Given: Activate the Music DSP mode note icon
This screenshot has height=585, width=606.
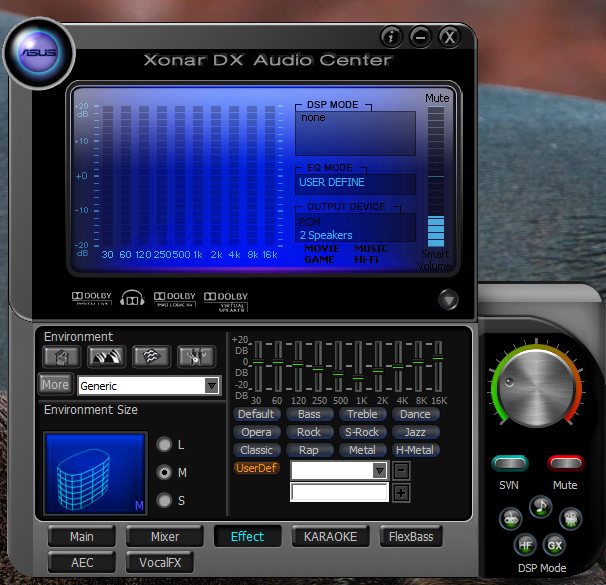Looking at the screenshot, I should (x=540, y=507).
